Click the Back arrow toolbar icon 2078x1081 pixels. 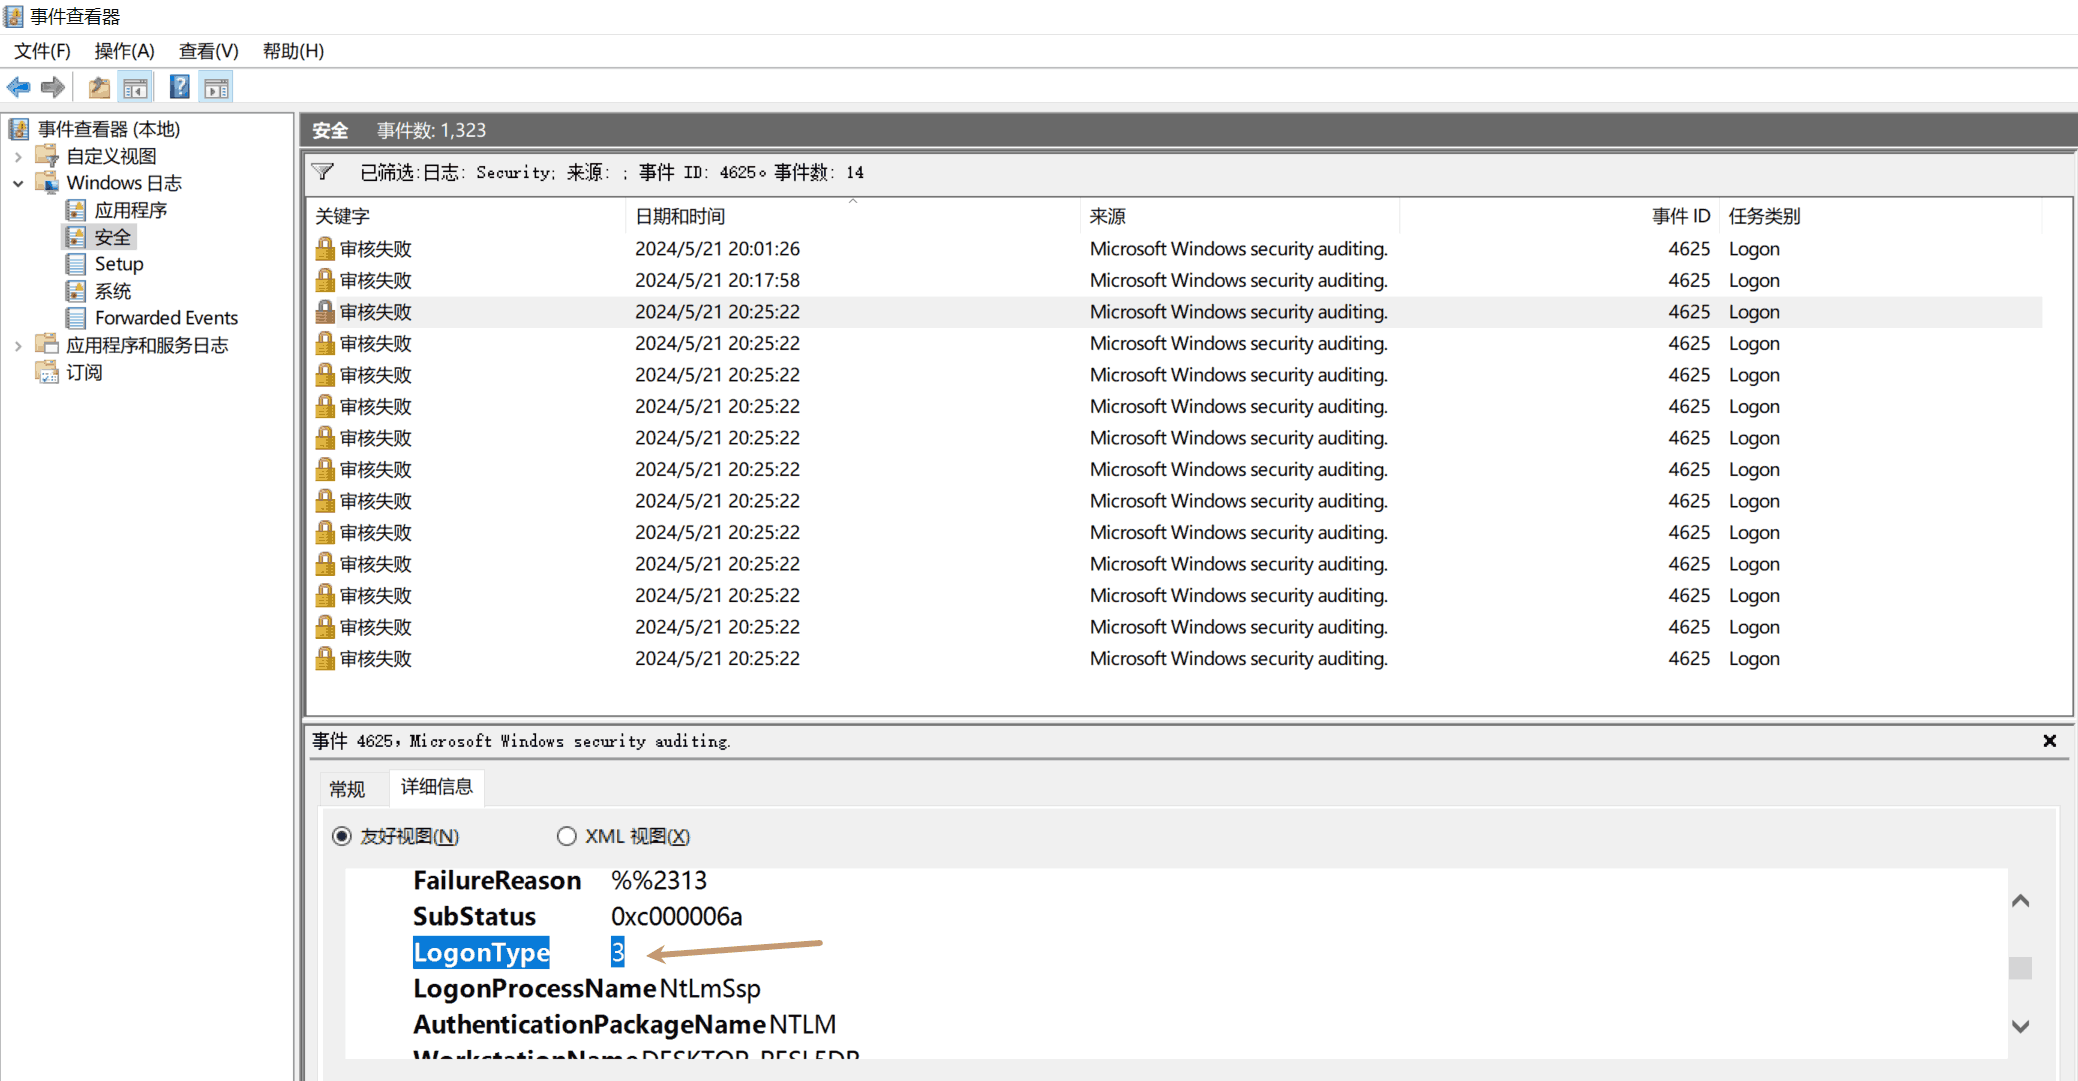(19, 88)
